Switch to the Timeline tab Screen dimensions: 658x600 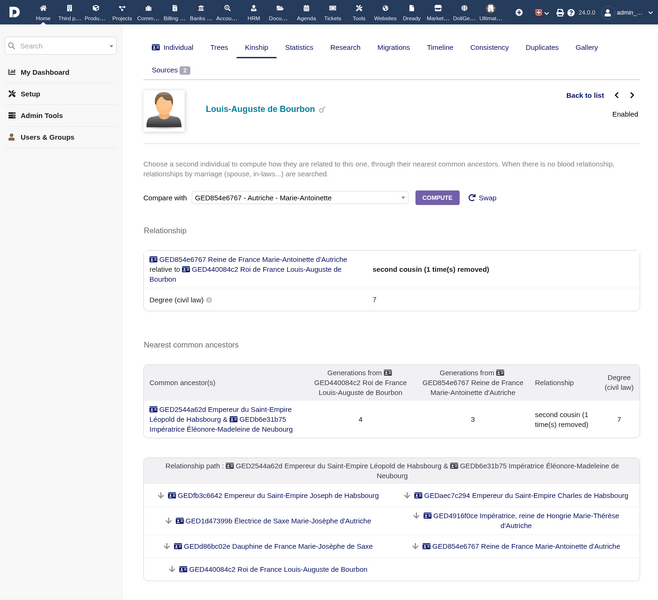pyautogui.click(x=440, y=47)
